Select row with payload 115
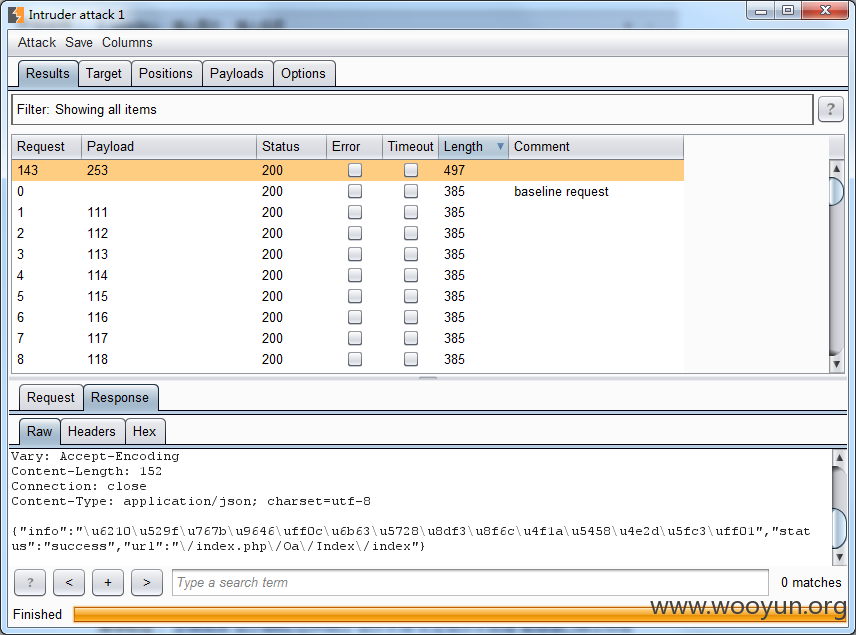The image size is (856, 635). point(347,296)
